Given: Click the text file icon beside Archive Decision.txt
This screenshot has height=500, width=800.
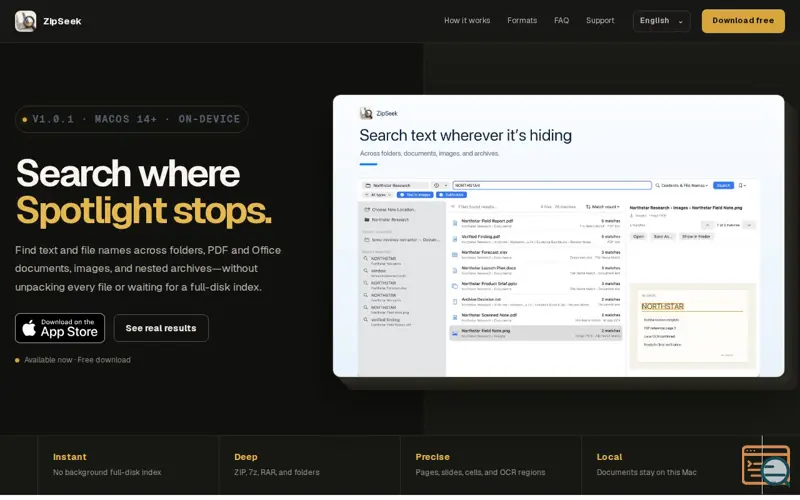Looking at the screenshot, I should 455,302.
